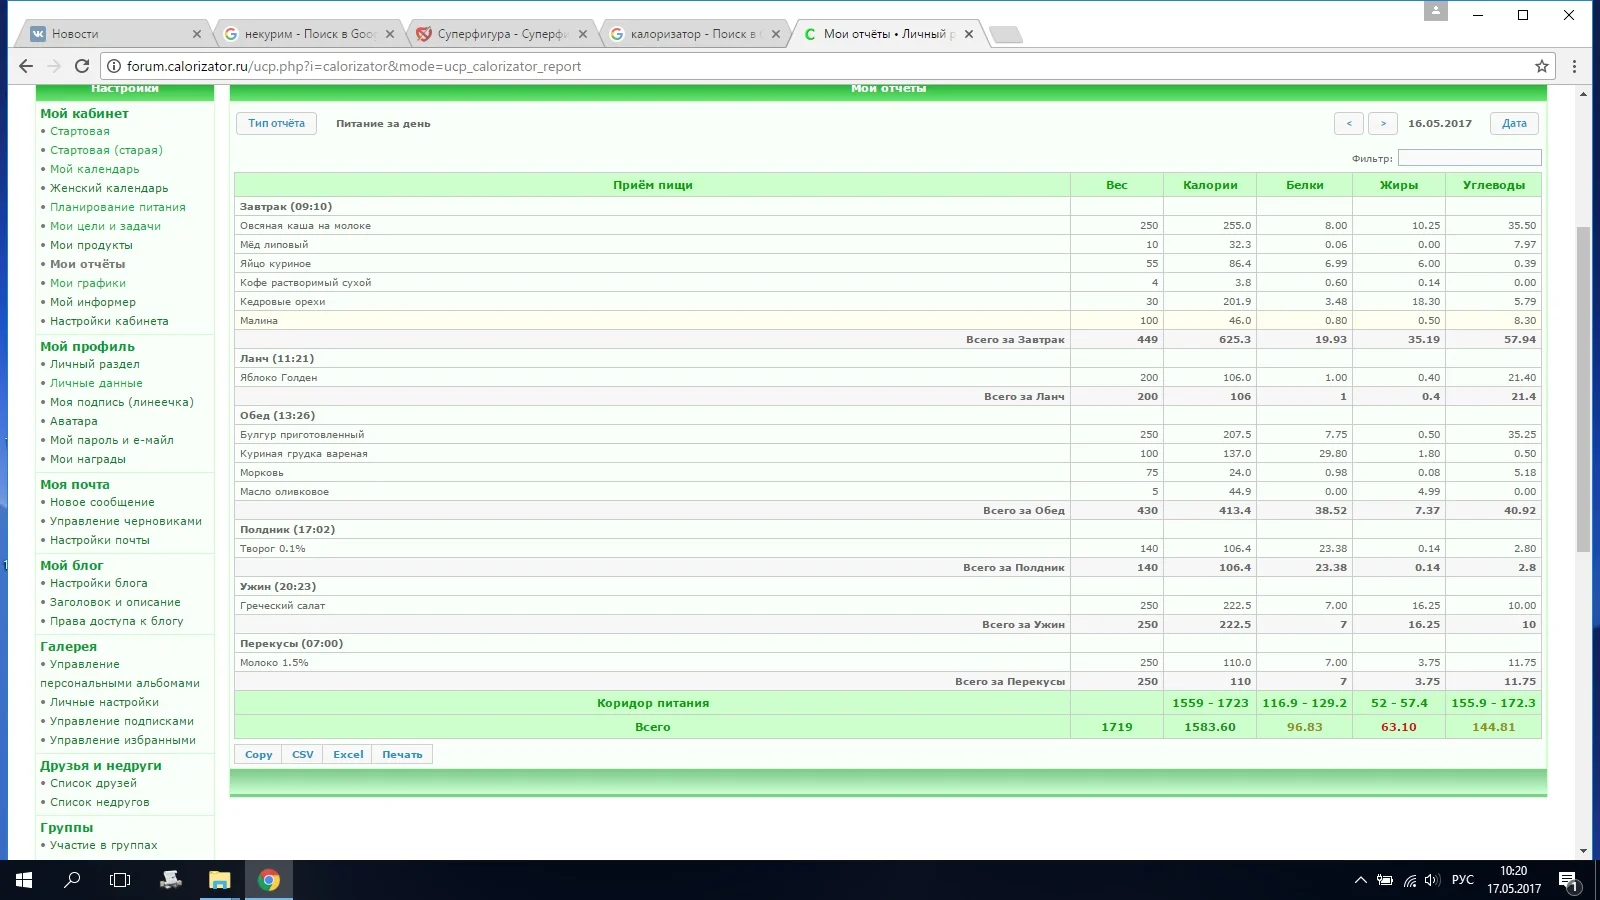This screenshot has width=1600, height=900.
Task: Go to Планирование питания
Action: point(118,207)
